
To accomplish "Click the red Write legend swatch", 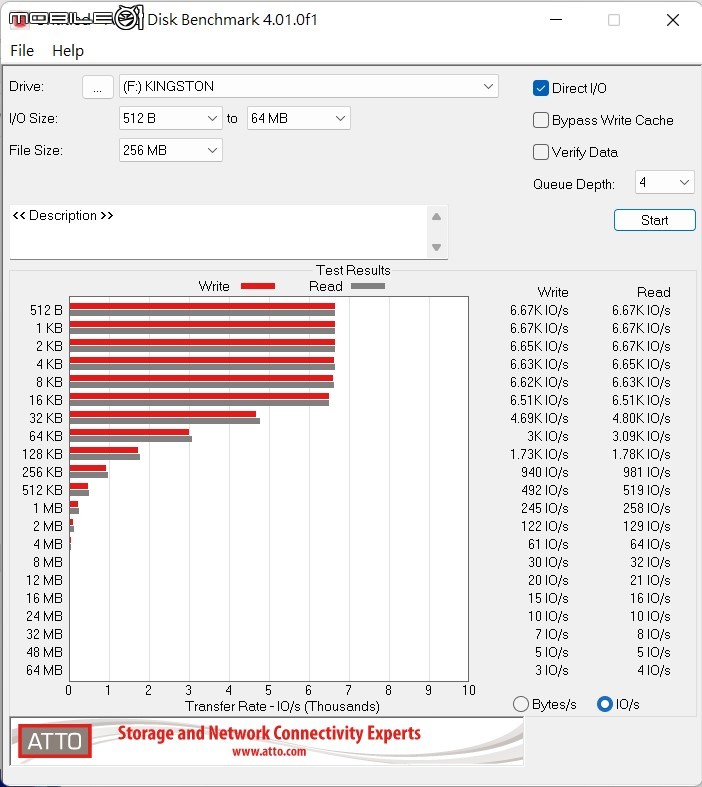I will click(258, 286).
